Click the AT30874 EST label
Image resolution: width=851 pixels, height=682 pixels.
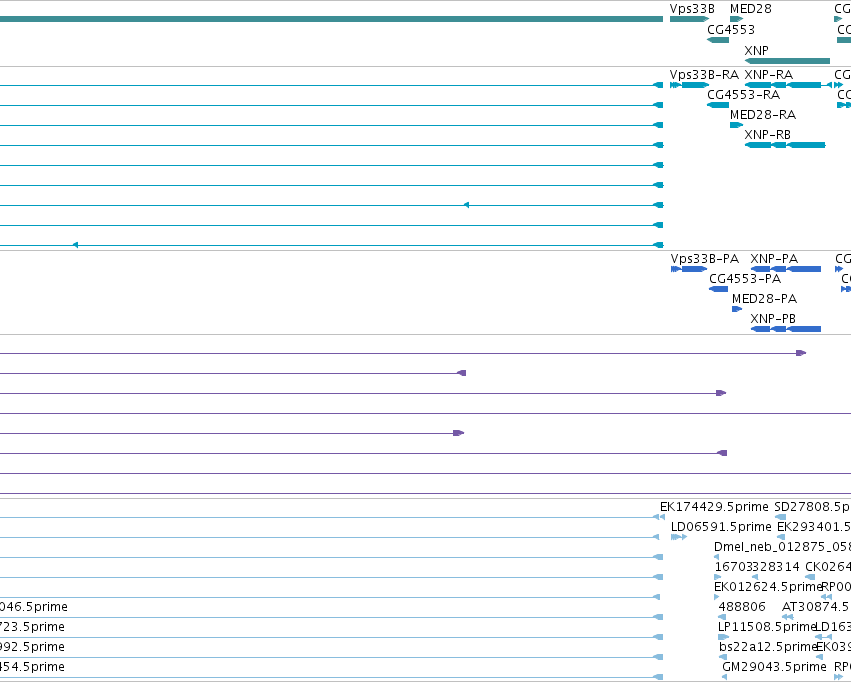point(816,607)
